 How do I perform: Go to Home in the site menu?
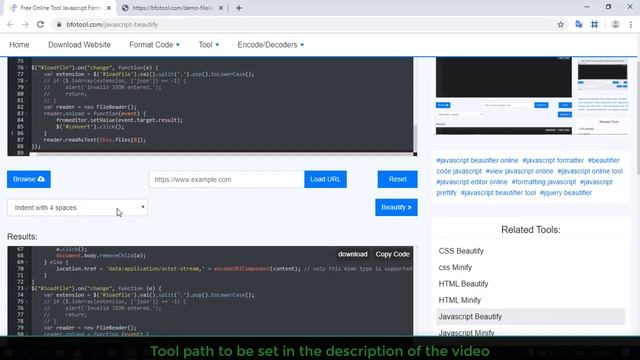(19, 45)
